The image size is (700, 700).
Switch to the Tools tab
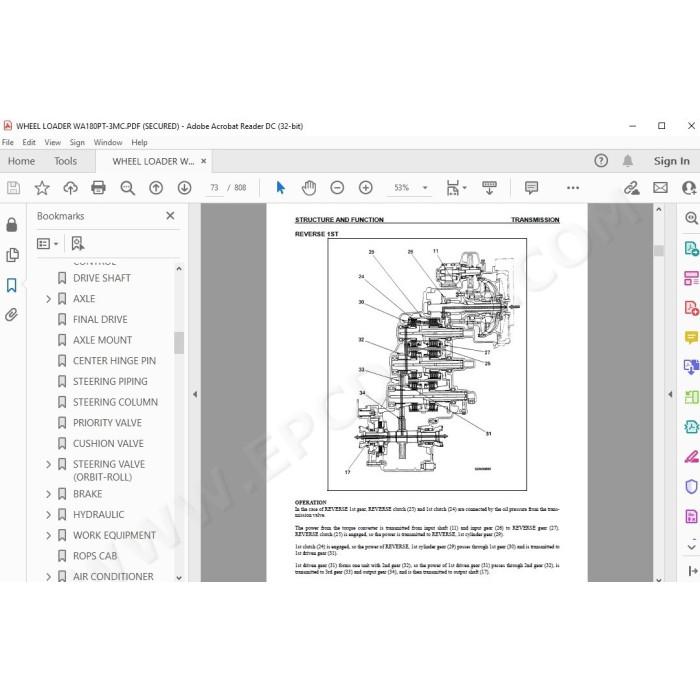click(65, 161)
